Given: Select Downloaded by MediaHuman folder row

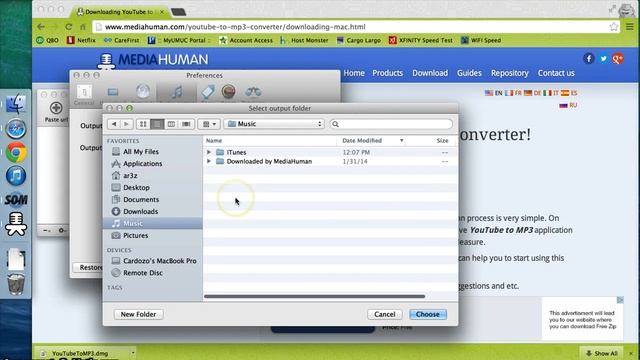Looking at the screenshot, I should [330, 162].
